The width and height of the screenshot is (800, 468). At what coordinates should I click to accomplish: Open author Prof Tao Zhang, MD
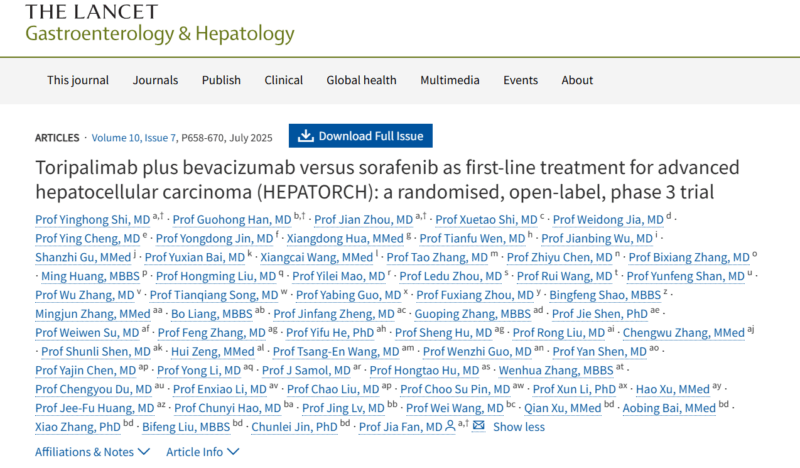pyautogui.click(x=437, y=258)
